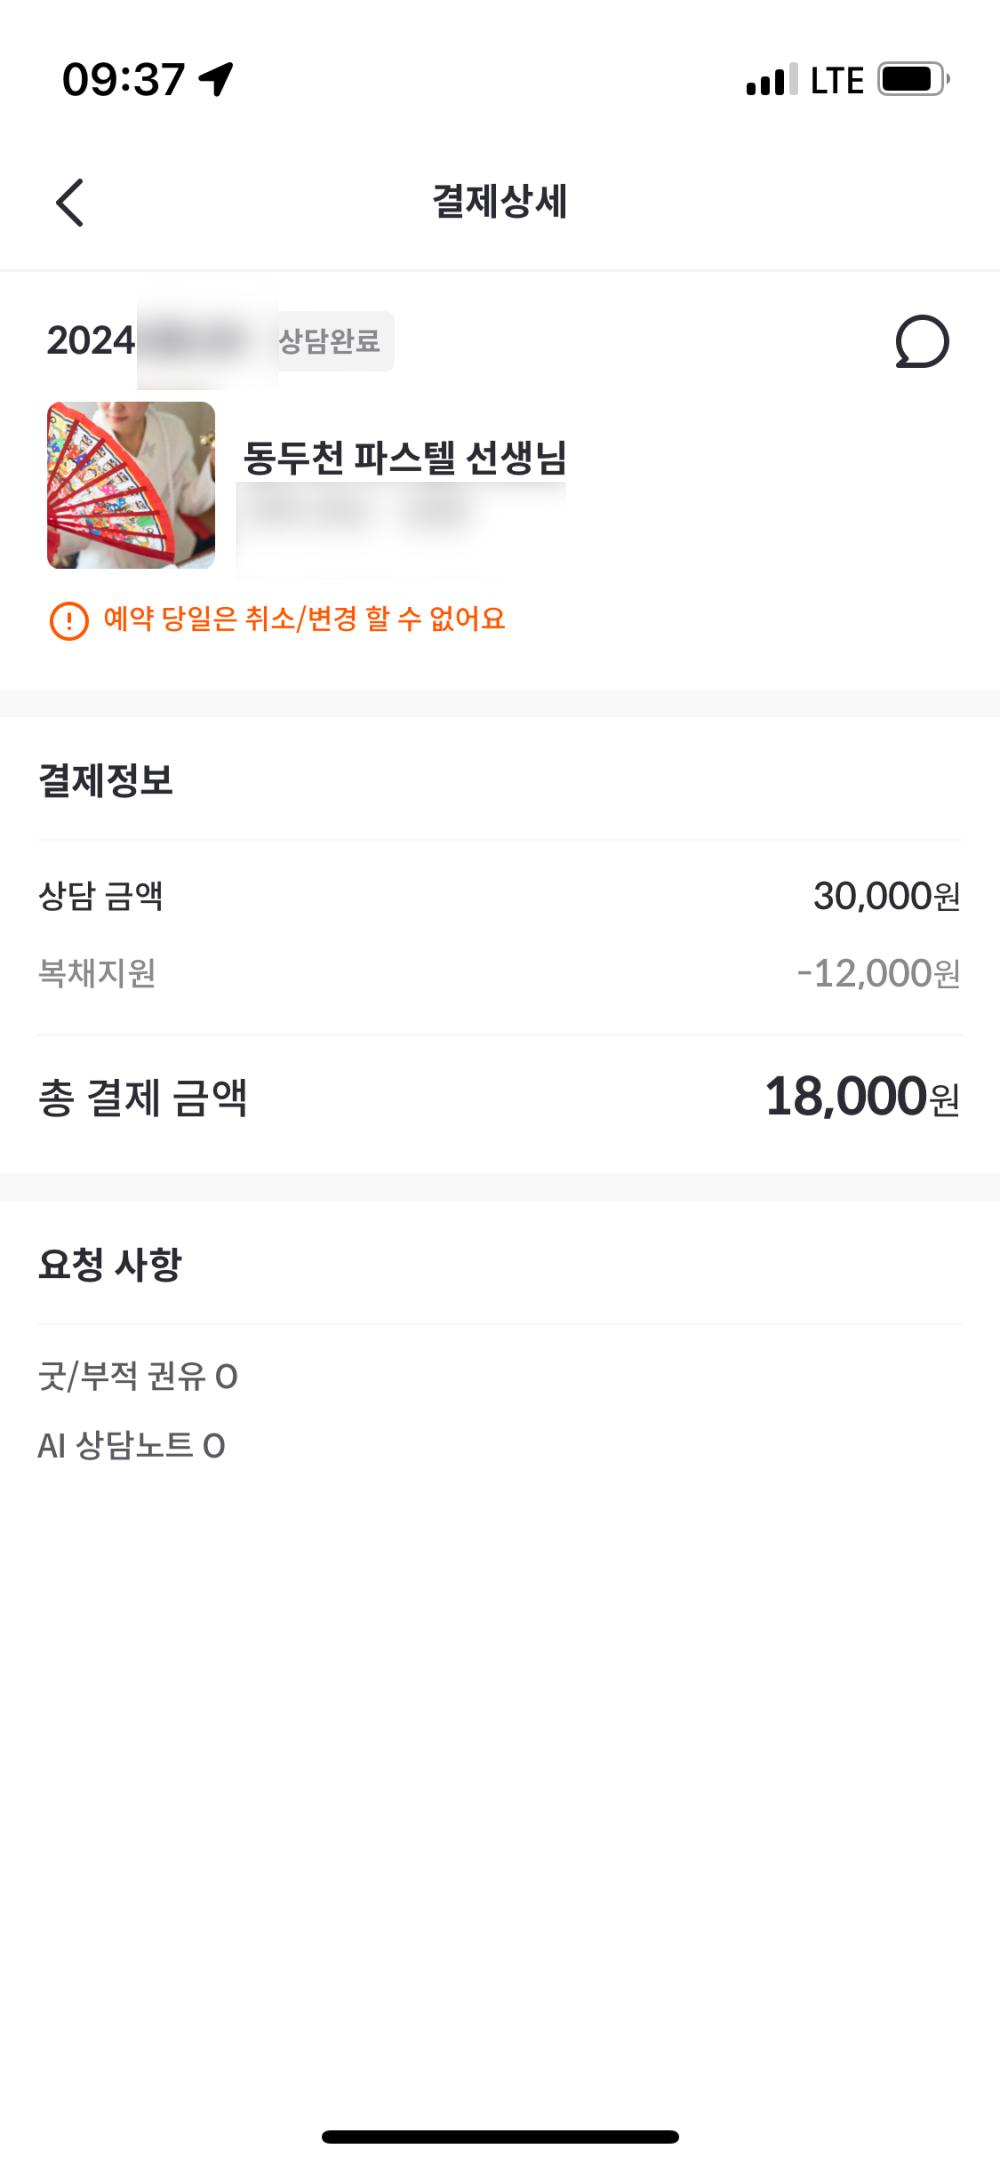Open the chat bubble icon

921,342
